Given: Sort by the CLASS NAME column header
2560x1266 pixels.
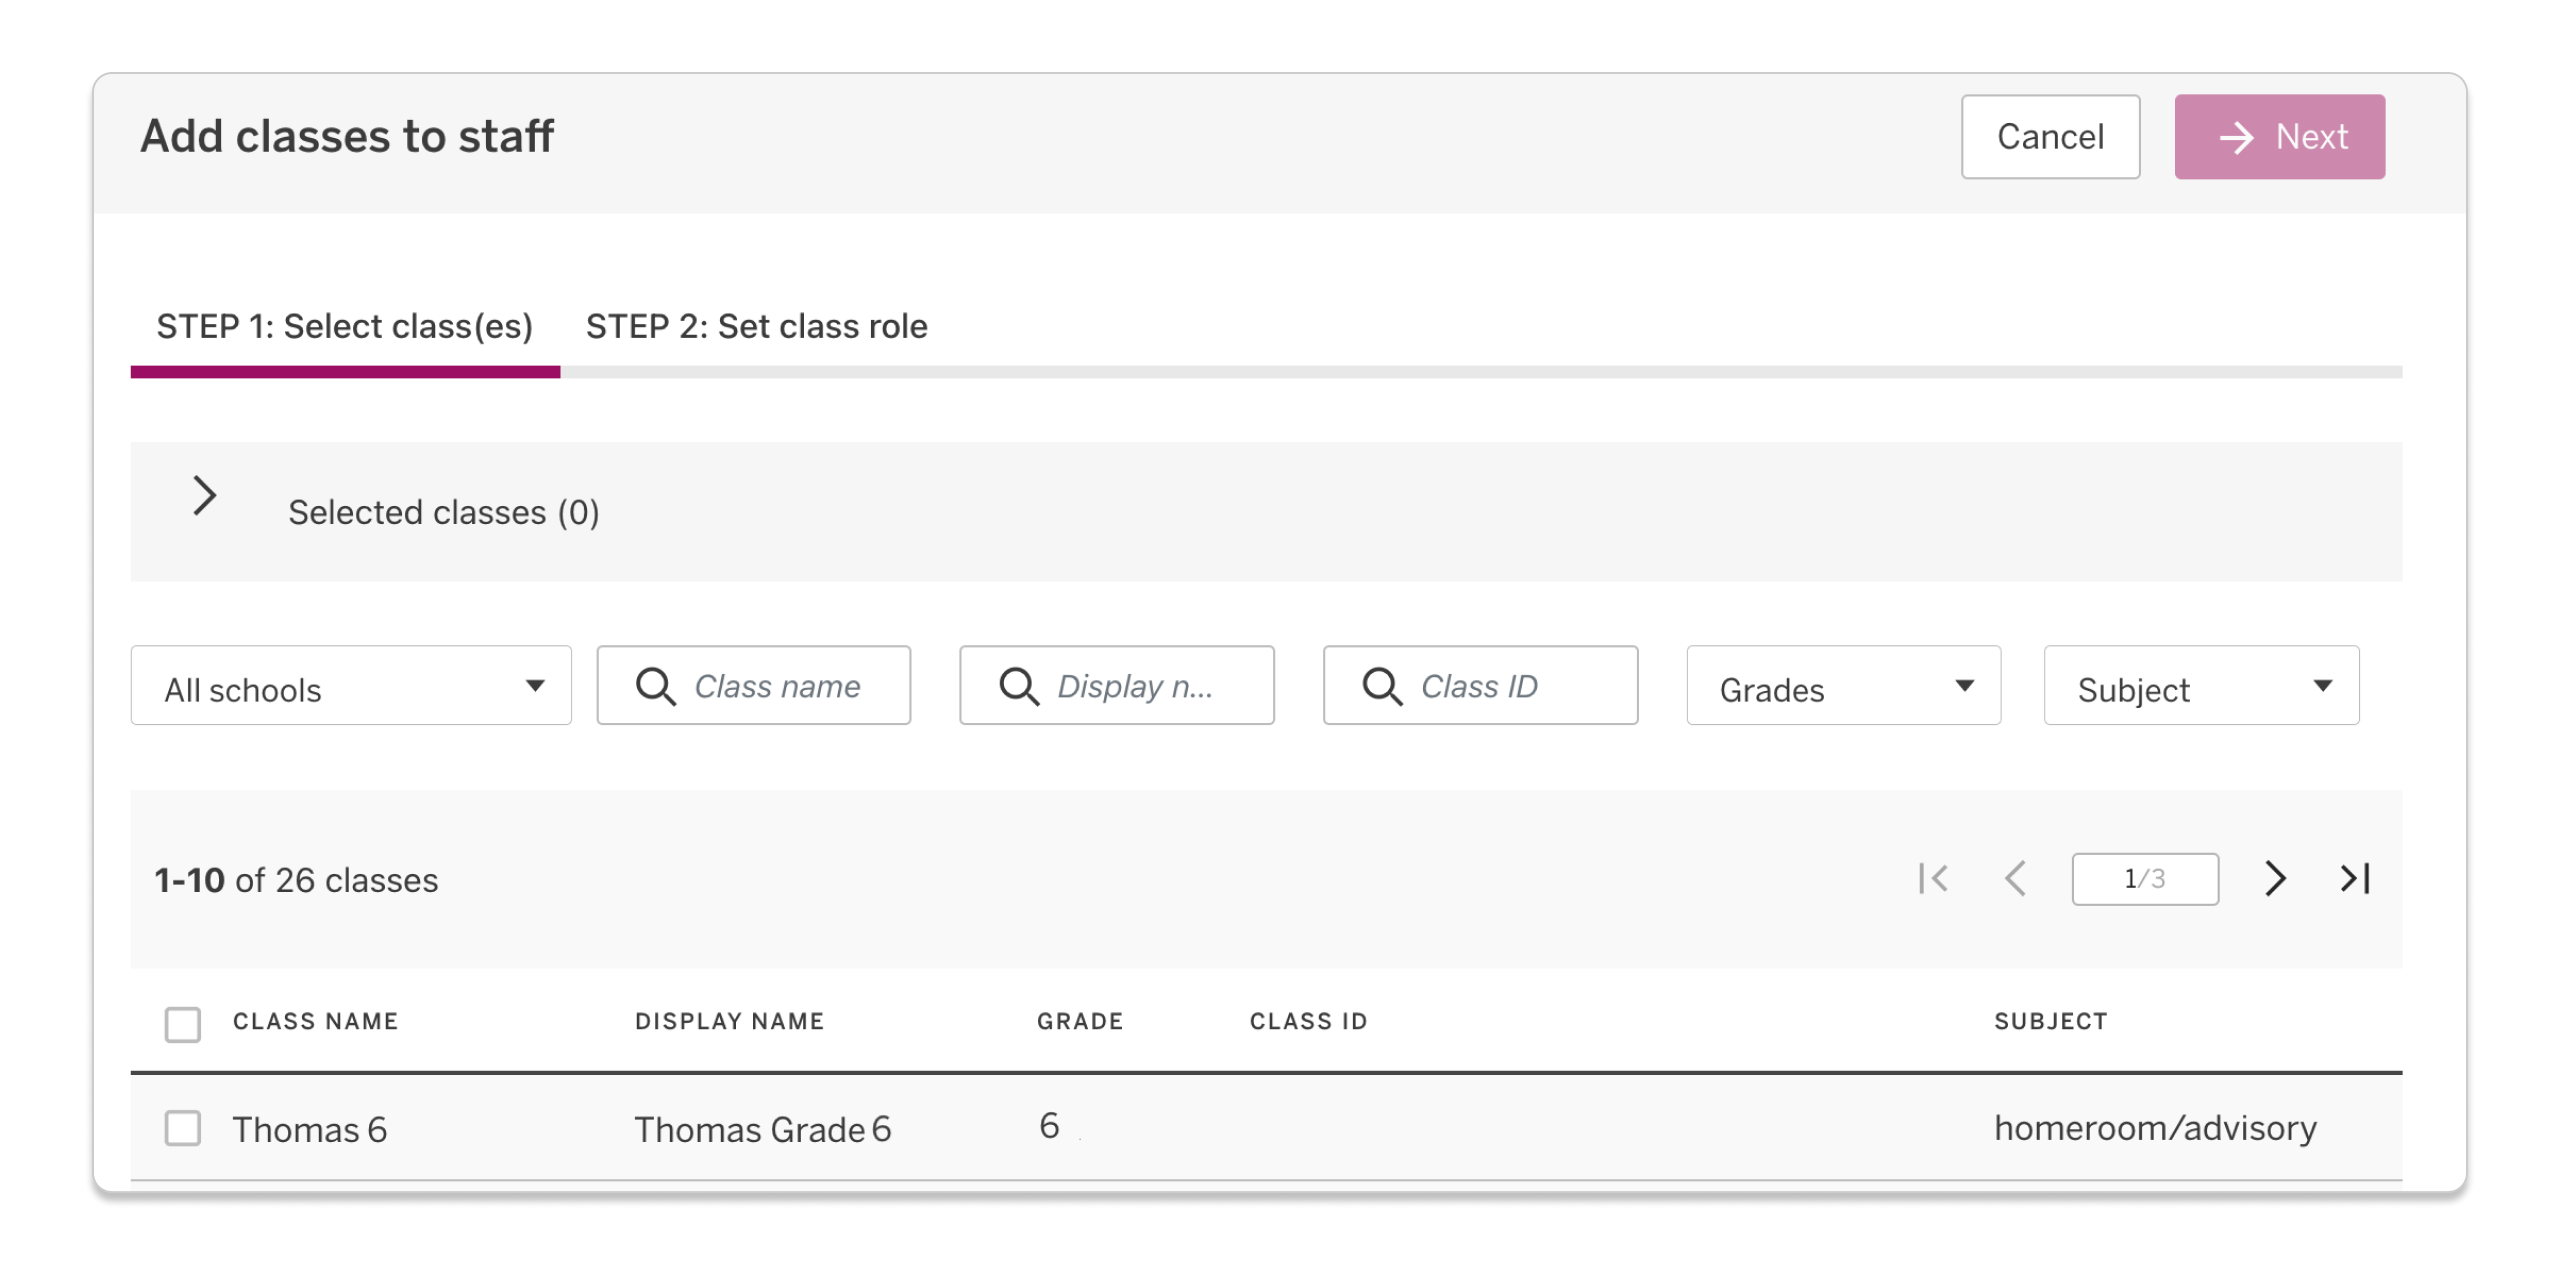Looking at the screenshot, I should [x=316, y=1021].
